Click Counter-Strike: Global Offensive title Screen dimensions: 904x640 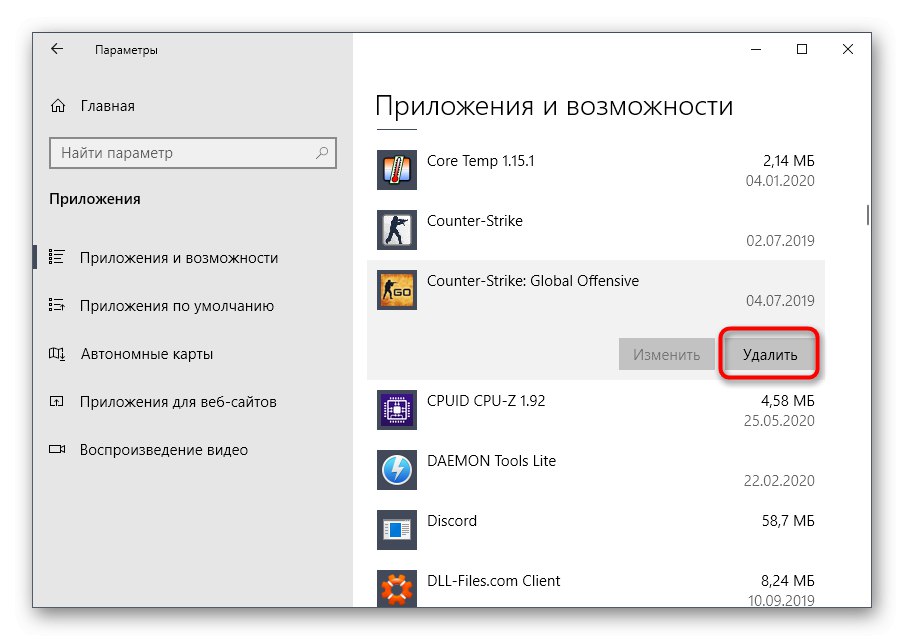click(x=533, y=281)
